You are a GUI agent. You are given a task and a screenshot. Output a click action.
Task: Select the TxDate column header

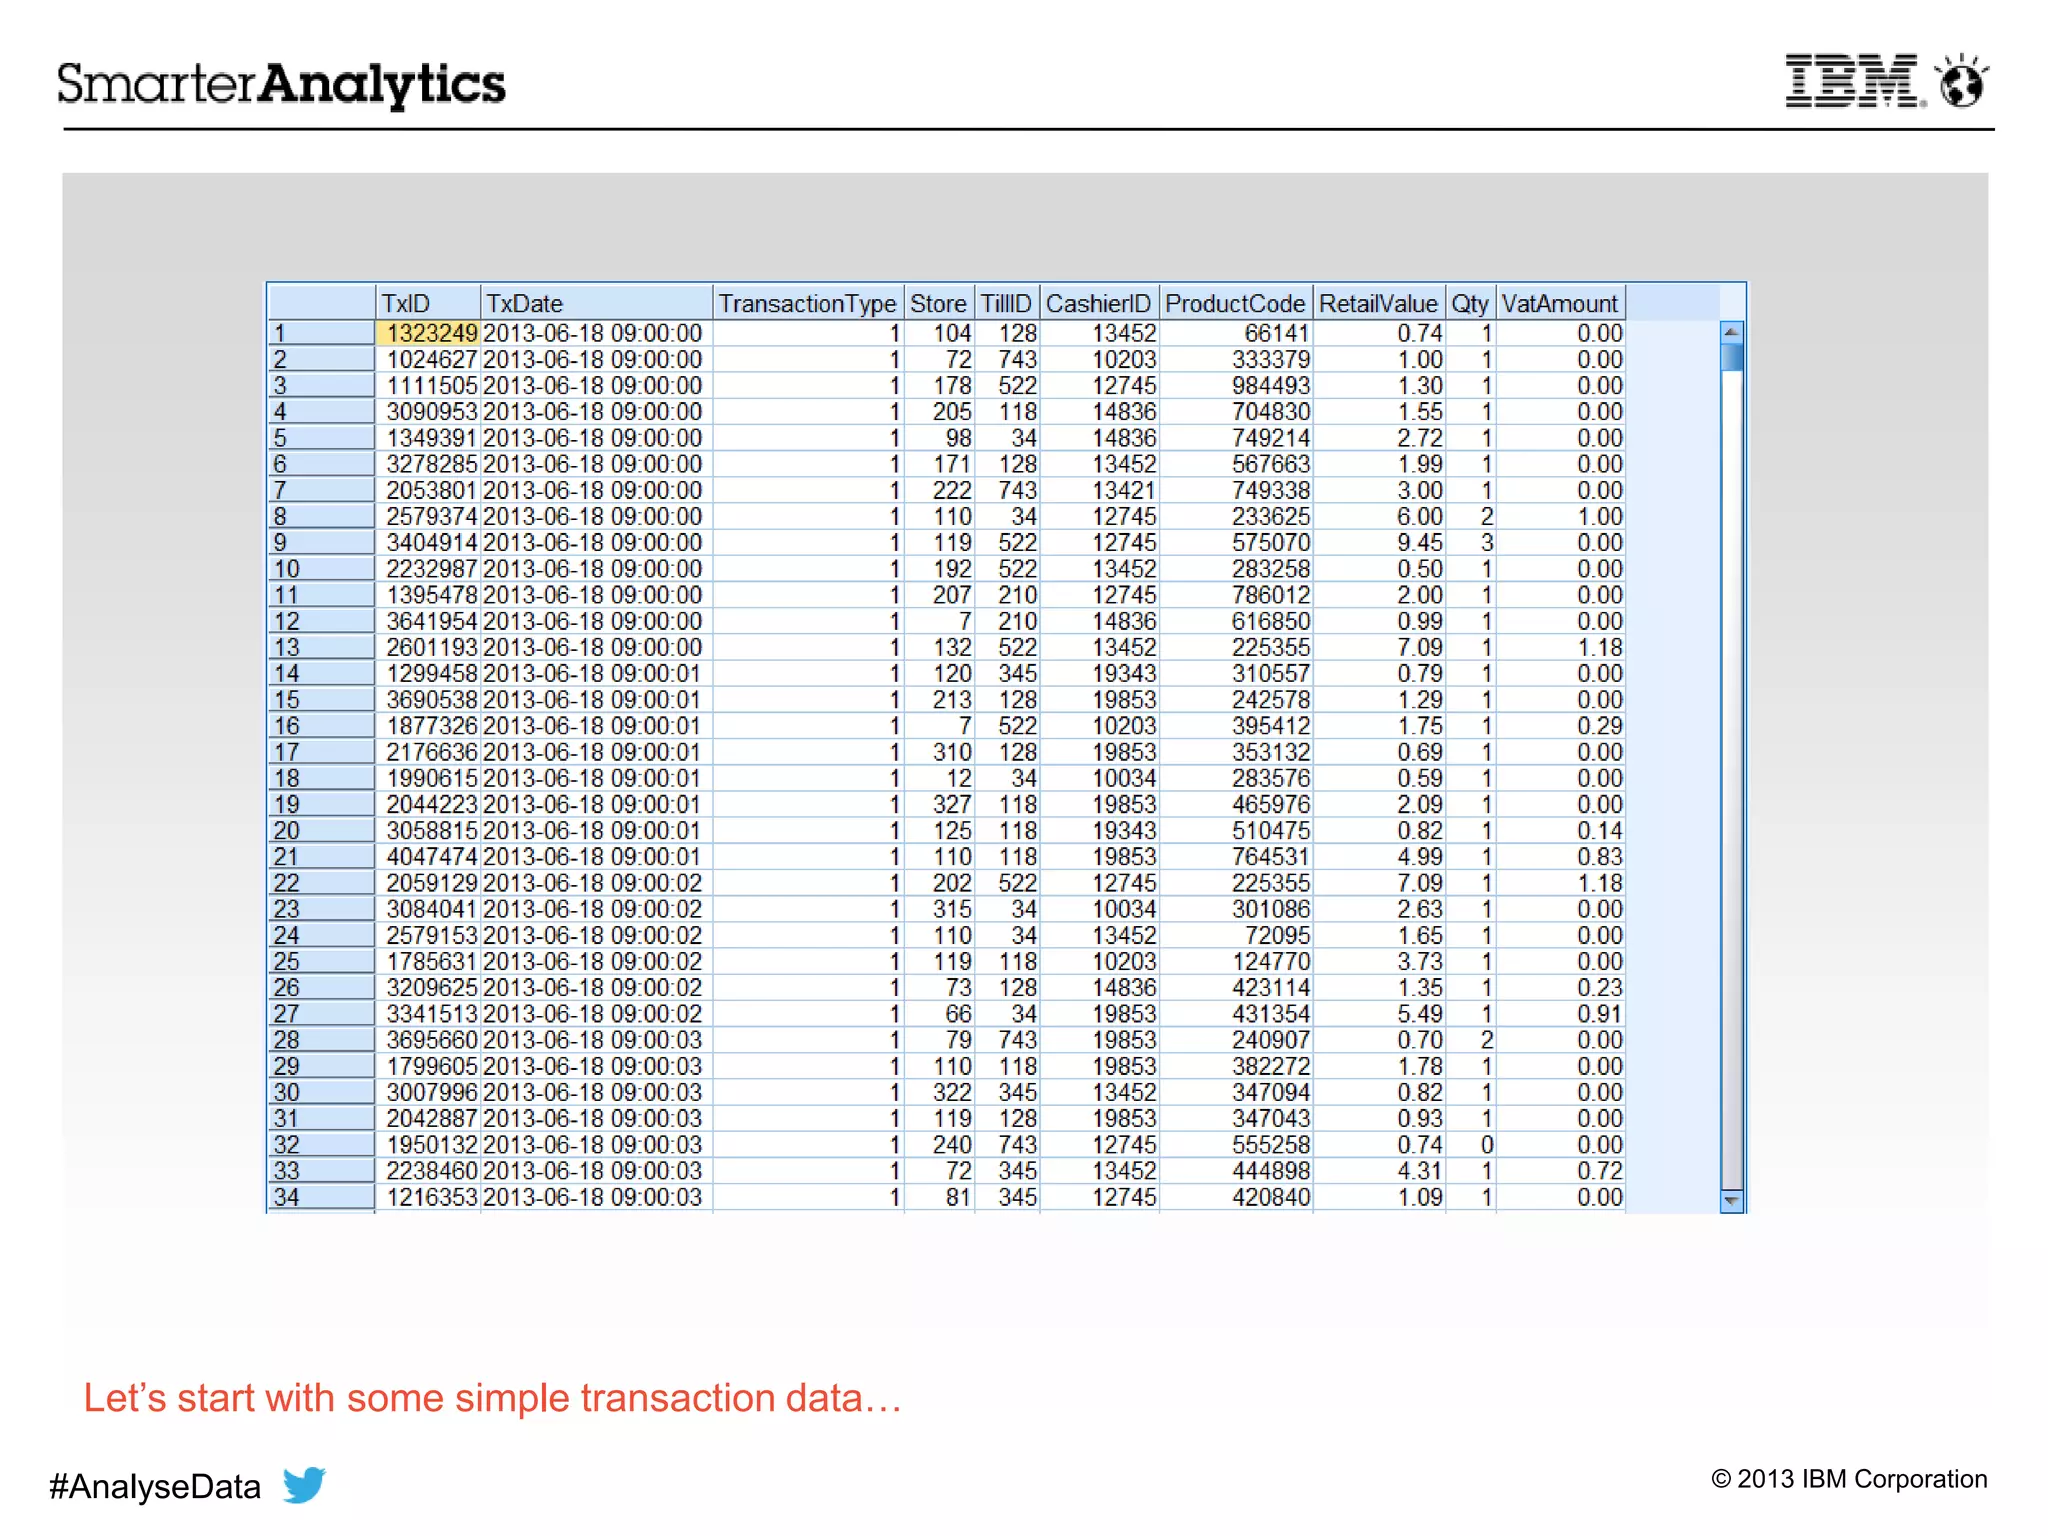click(x=597, y=303)
